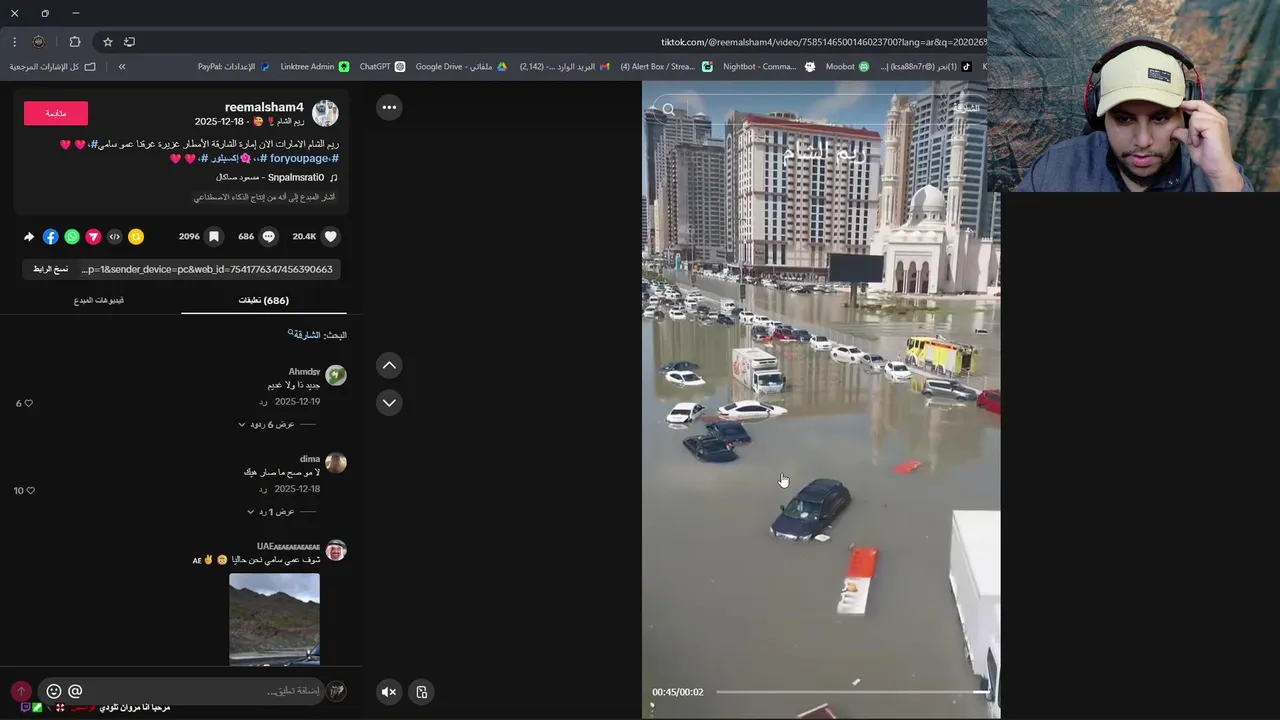Repost using the yellow repost icon
This screenshot has height=720, width=1280.
coord(136,237)
